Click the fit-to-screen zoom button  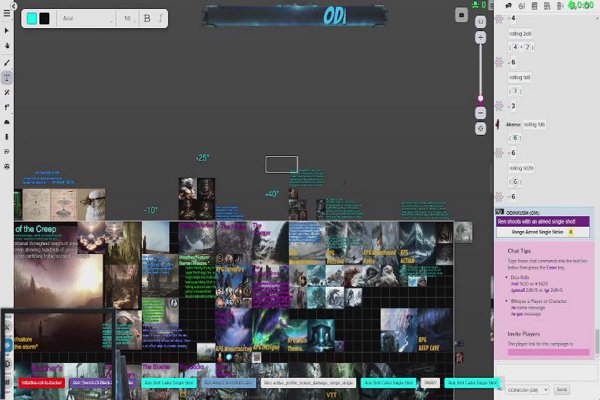(481, 128)
